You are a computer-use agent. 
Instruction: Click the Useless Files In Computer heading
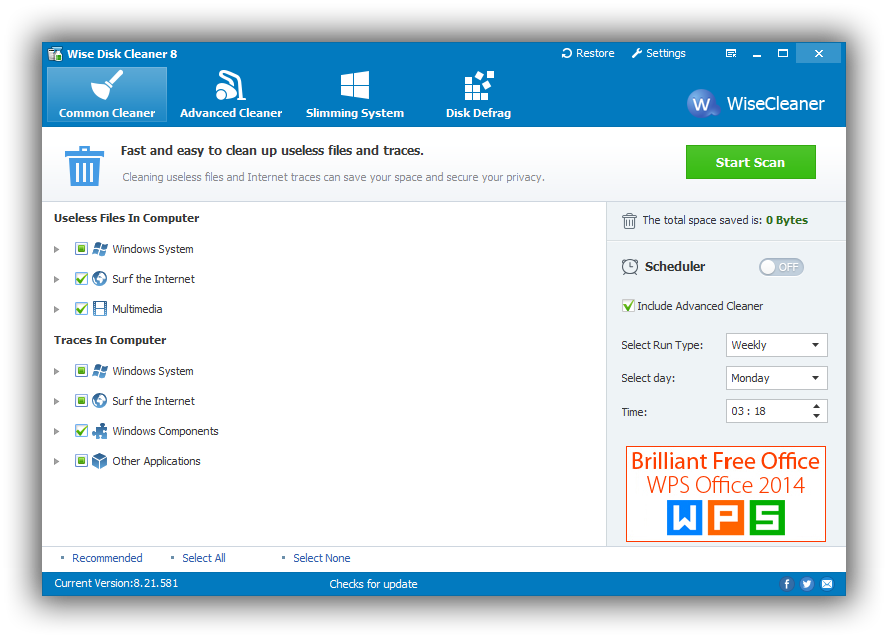pyautogui.click(x=126, y=218)
